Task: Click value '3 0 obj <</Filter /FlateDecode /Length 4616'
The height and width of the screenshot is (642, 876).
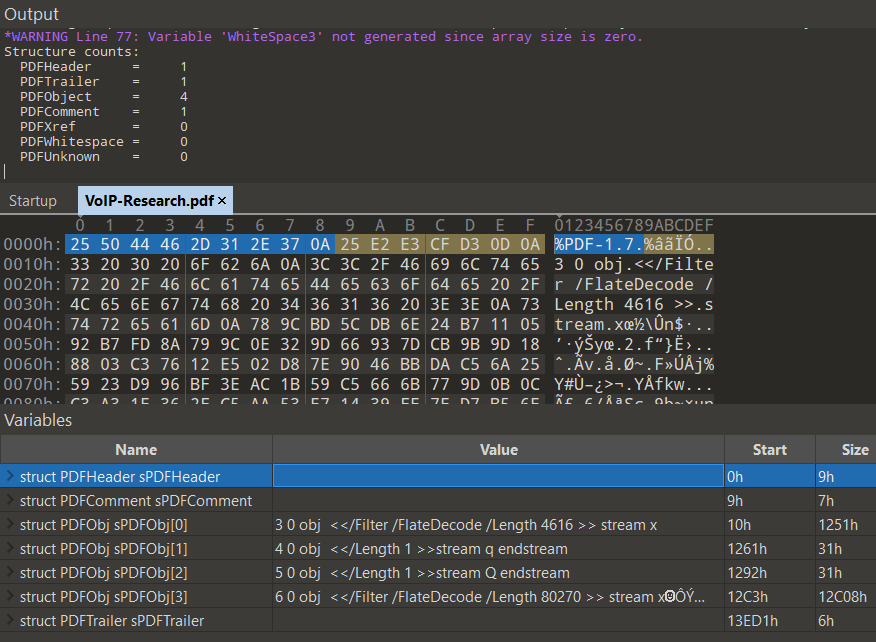Action: click(x=466, y=525)
